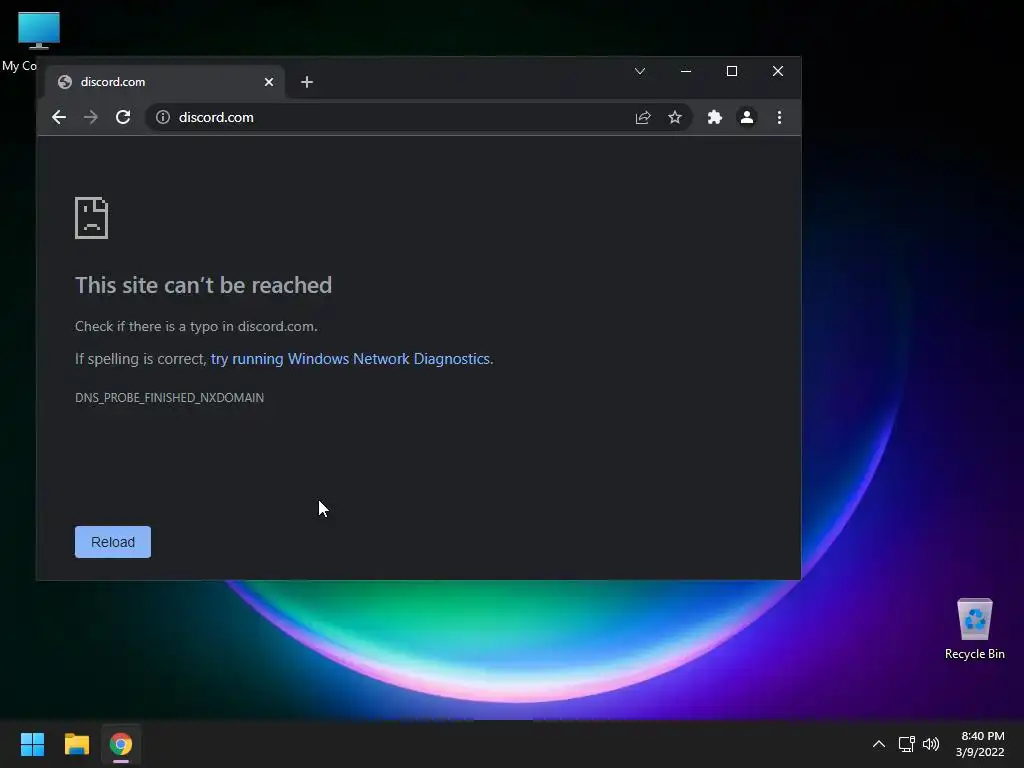Maximize the Chrome window
This screenshot has height=768, width=1024.
732,71
